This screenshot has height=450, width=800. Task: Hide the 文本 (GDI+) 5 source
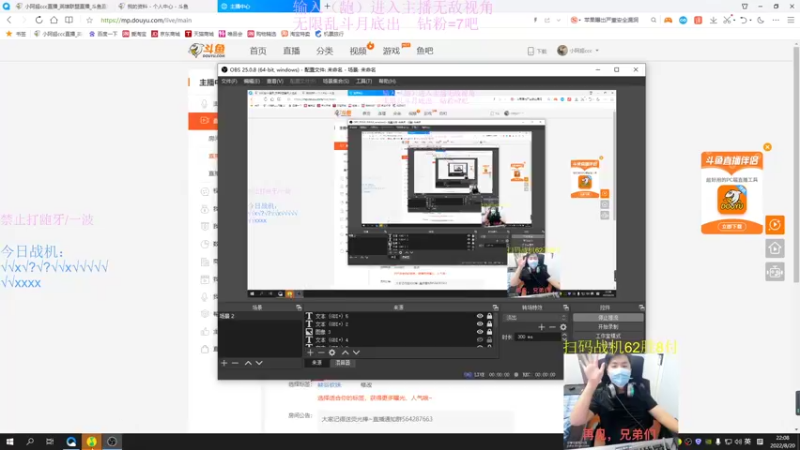(x=480, y=316)
